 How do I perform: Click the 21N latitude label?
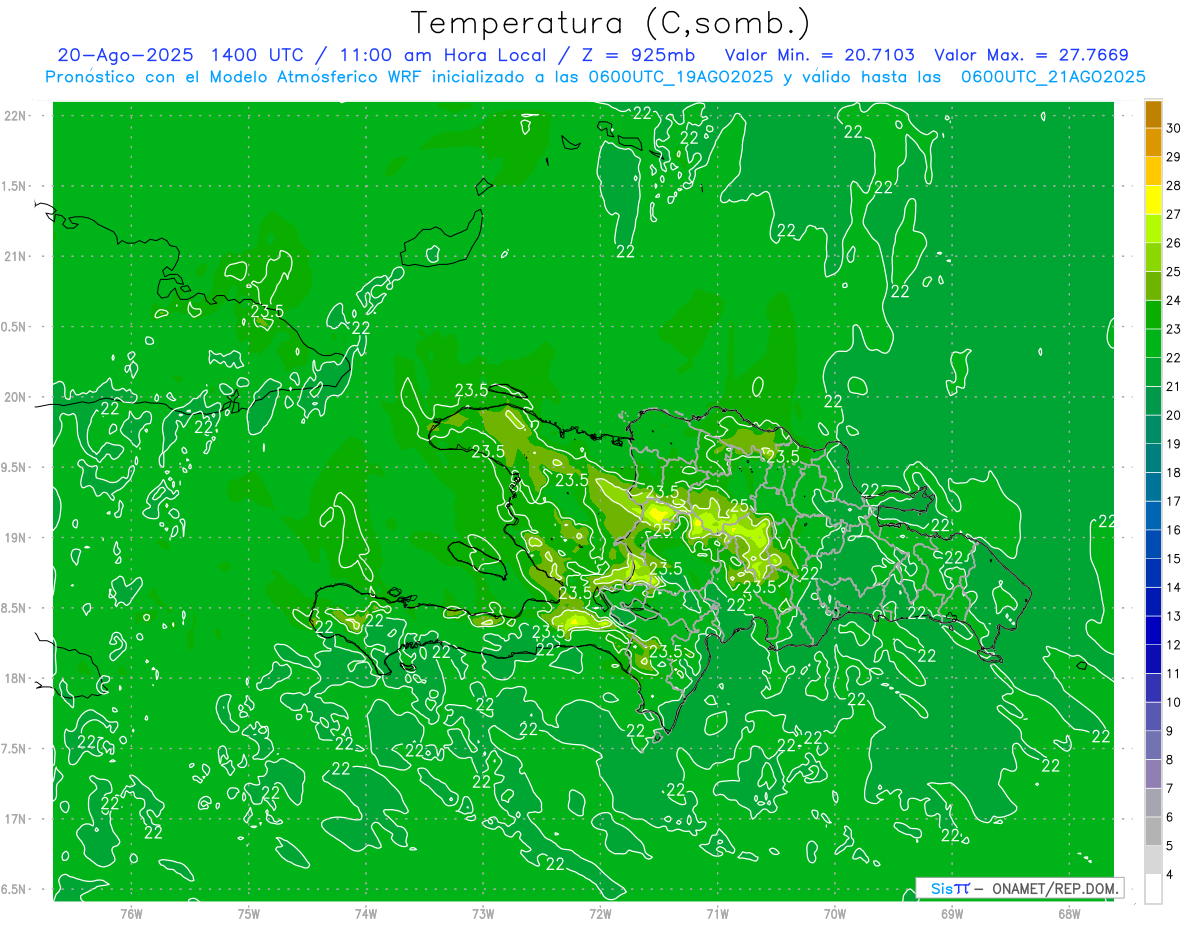pos(14,257)
